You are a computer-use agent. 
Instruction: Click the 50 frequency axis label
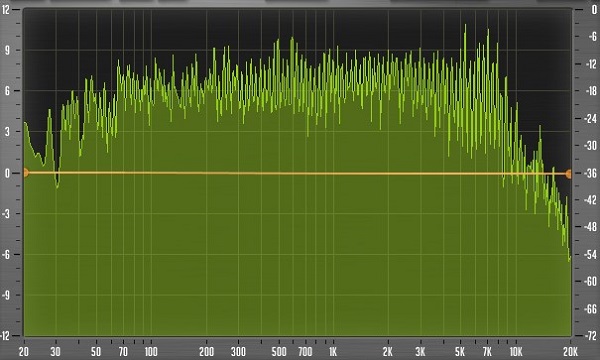(96, 352)
